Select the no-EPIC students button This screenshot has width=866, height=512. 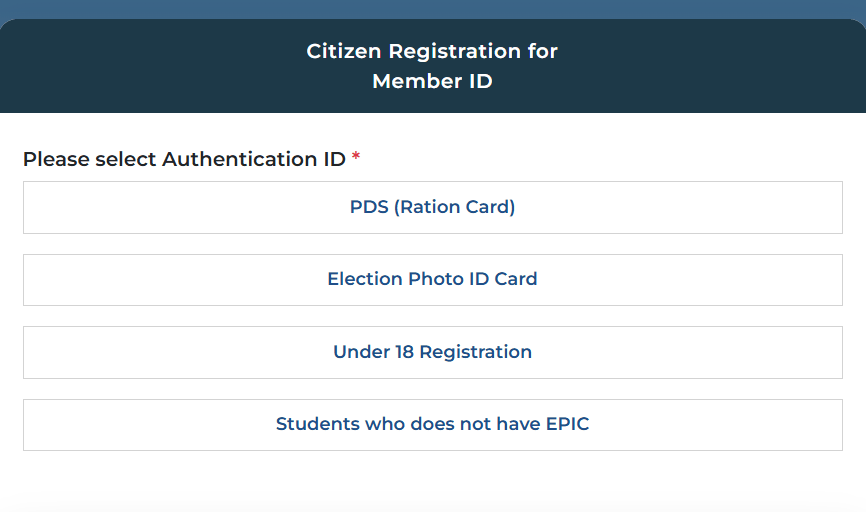tap(432, 424)
